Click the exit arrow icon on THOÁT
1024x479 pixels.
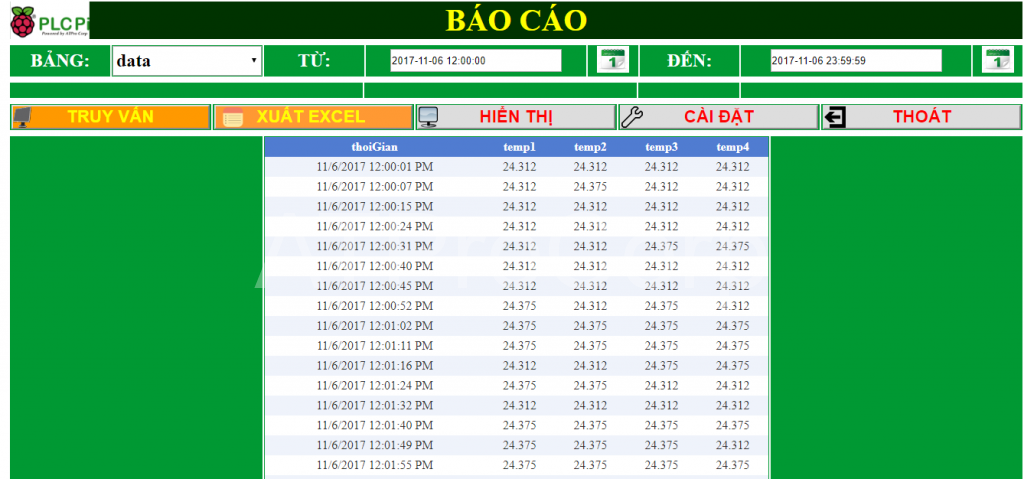(x=834, y=117)
